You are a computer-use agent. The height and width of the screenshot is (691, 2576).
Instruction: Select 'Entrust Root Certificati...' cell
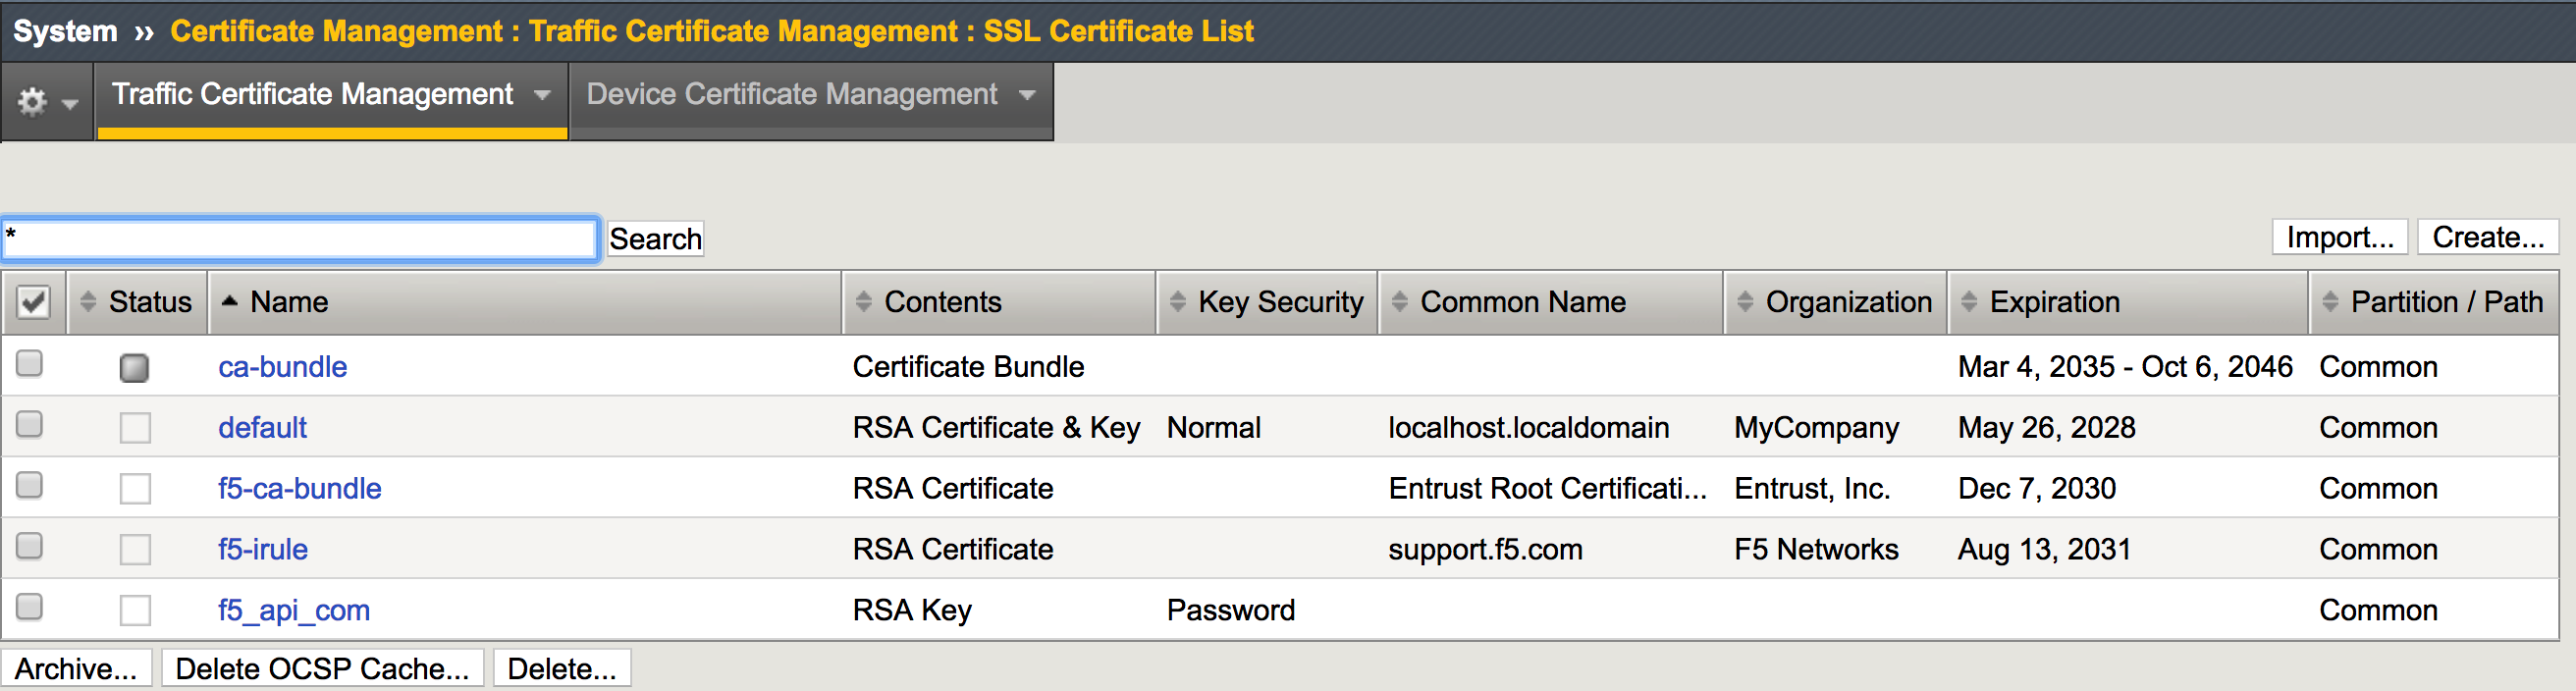tap(1547, 489)
